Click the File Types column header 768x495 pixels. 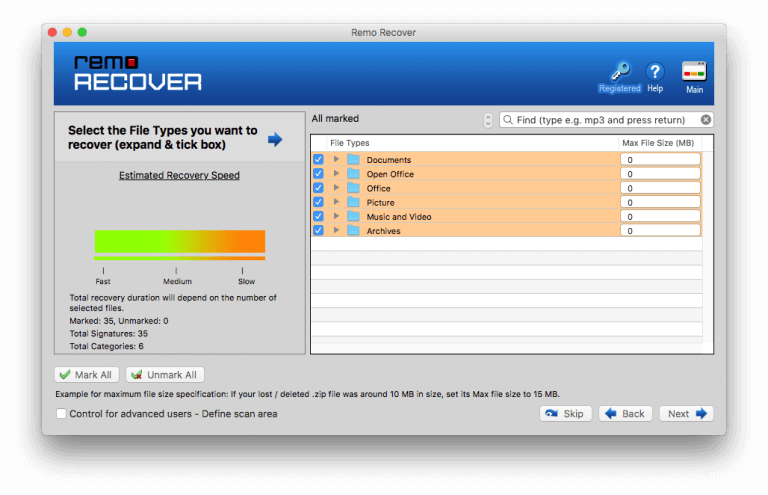(350, 143)
